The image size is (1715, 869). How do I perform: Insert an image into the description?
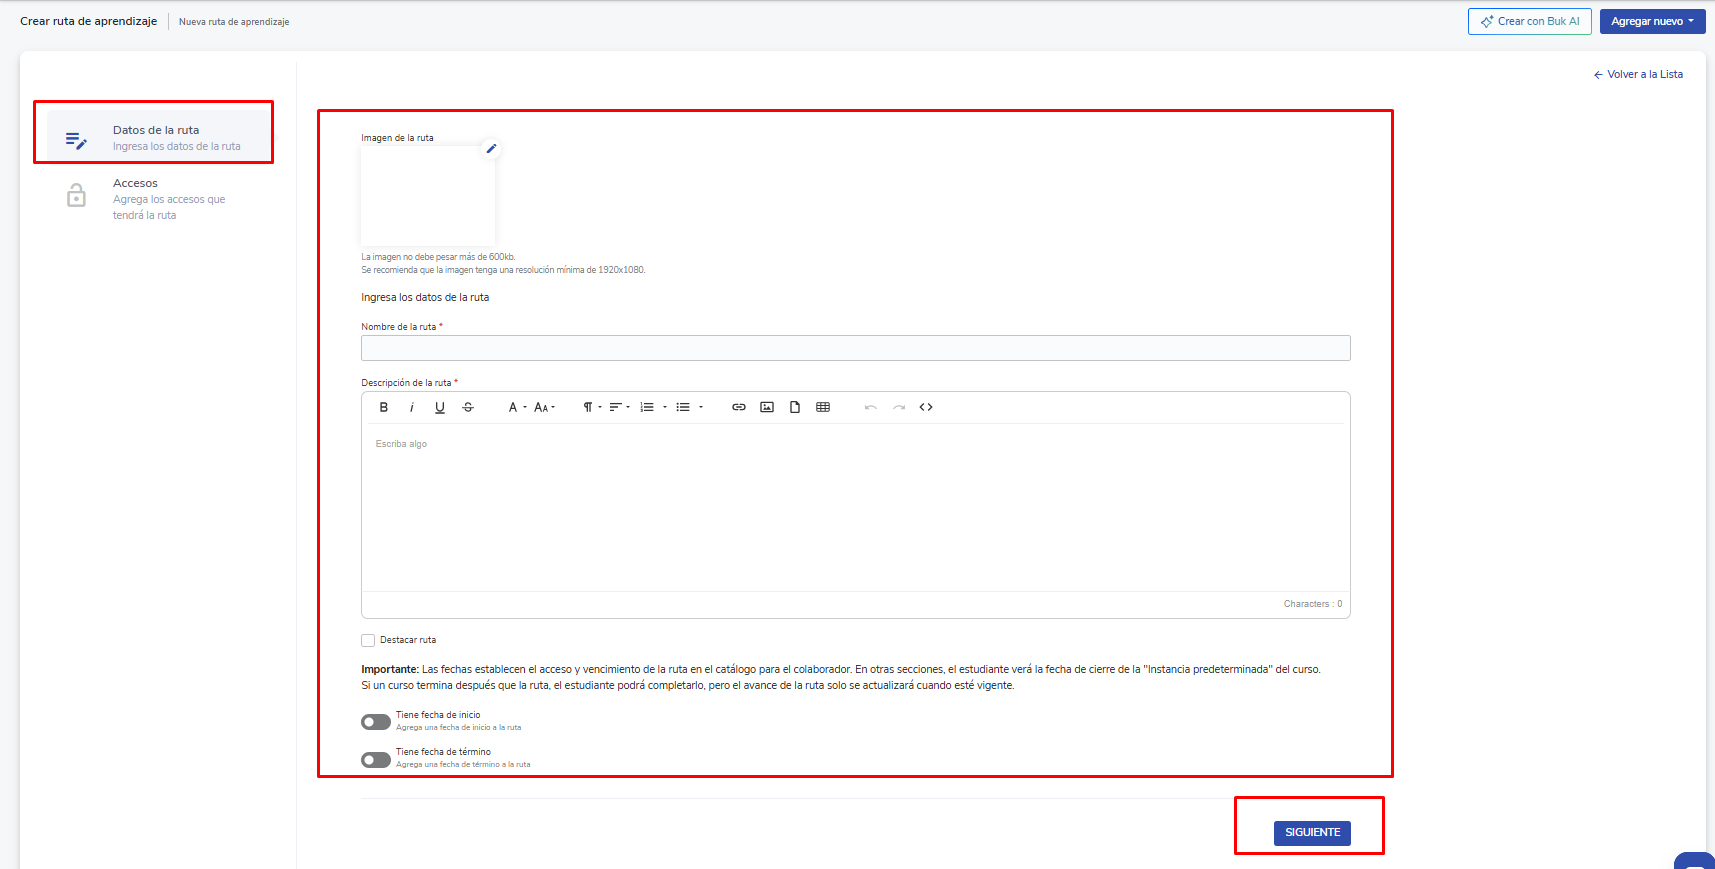[x=766, y=407]
